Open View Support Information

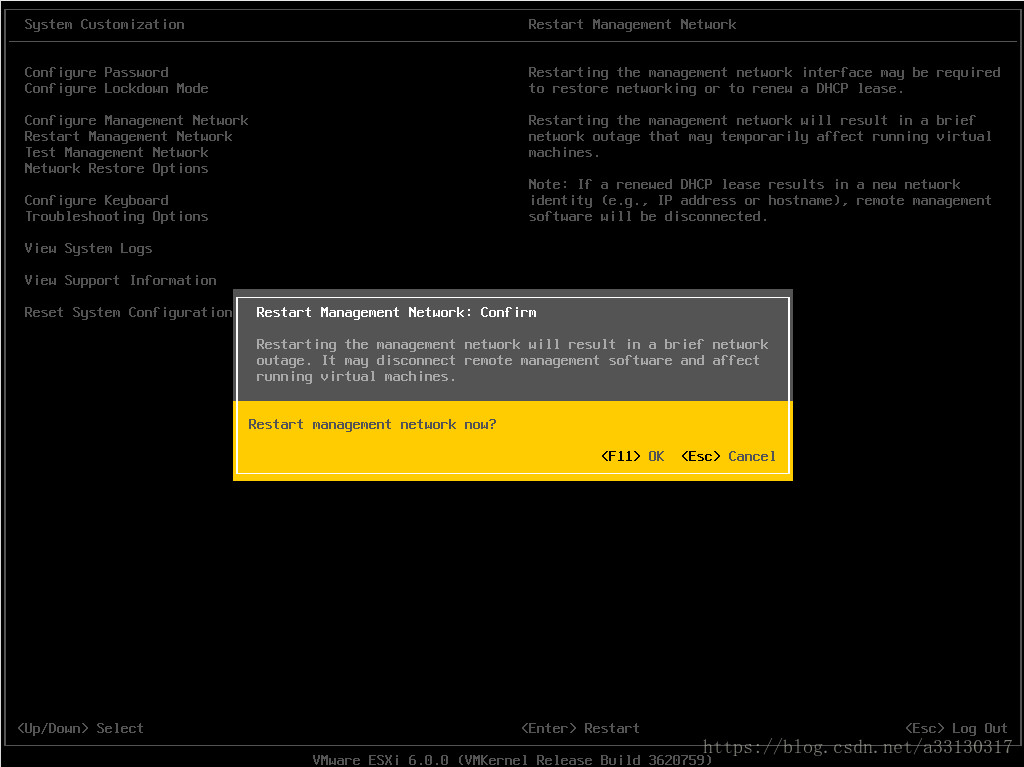click(x=120, y=280)
